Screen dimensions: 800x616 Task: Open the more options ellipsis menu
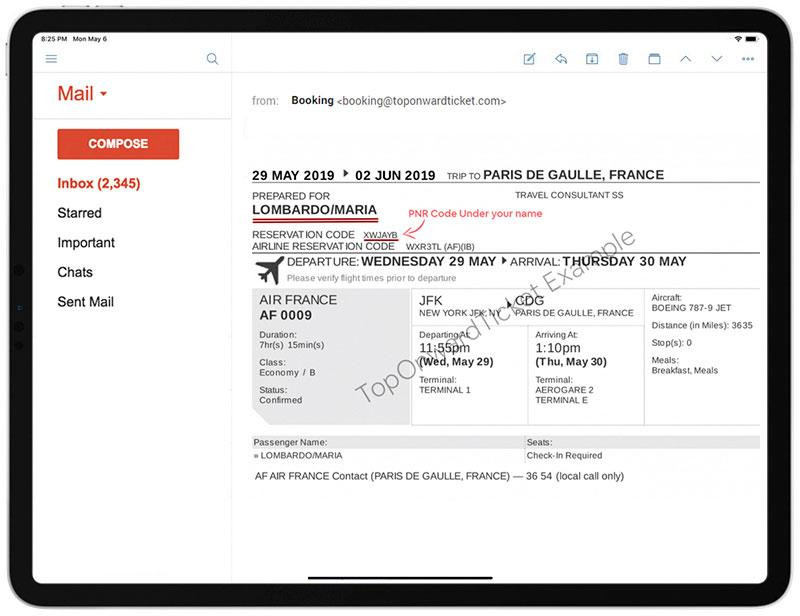pyautogui.click(x=748, y=59)
